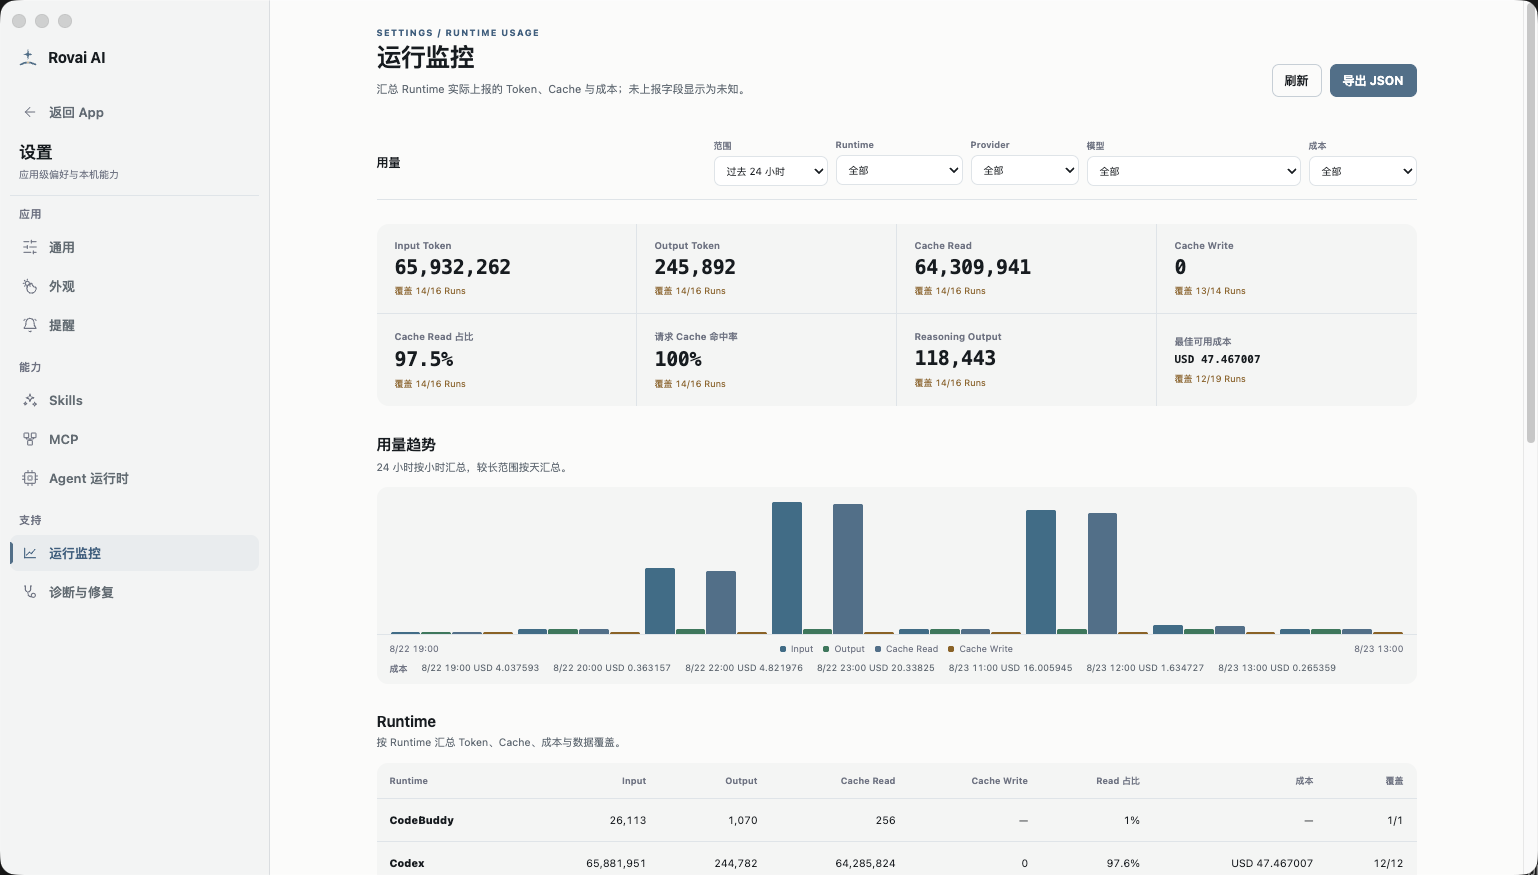Export data with 导出 JSON button
1538x875 pixels.
(x=1373, y=81)
